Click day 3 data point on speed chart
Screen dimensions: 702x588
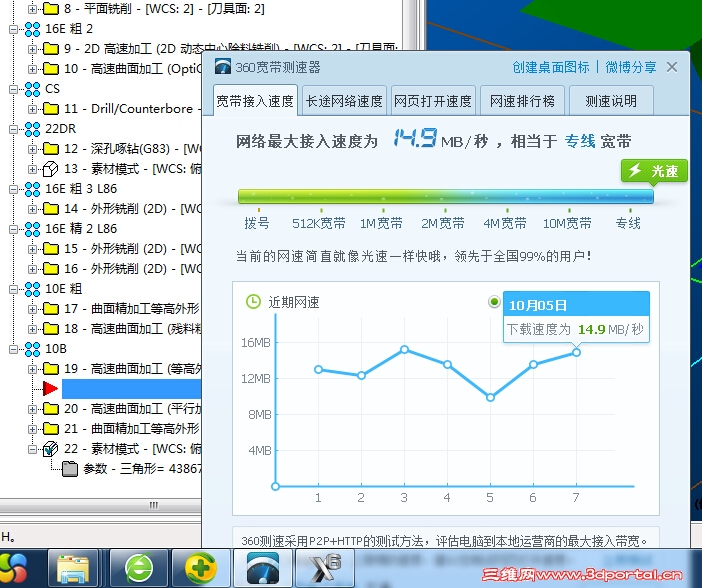404,349
